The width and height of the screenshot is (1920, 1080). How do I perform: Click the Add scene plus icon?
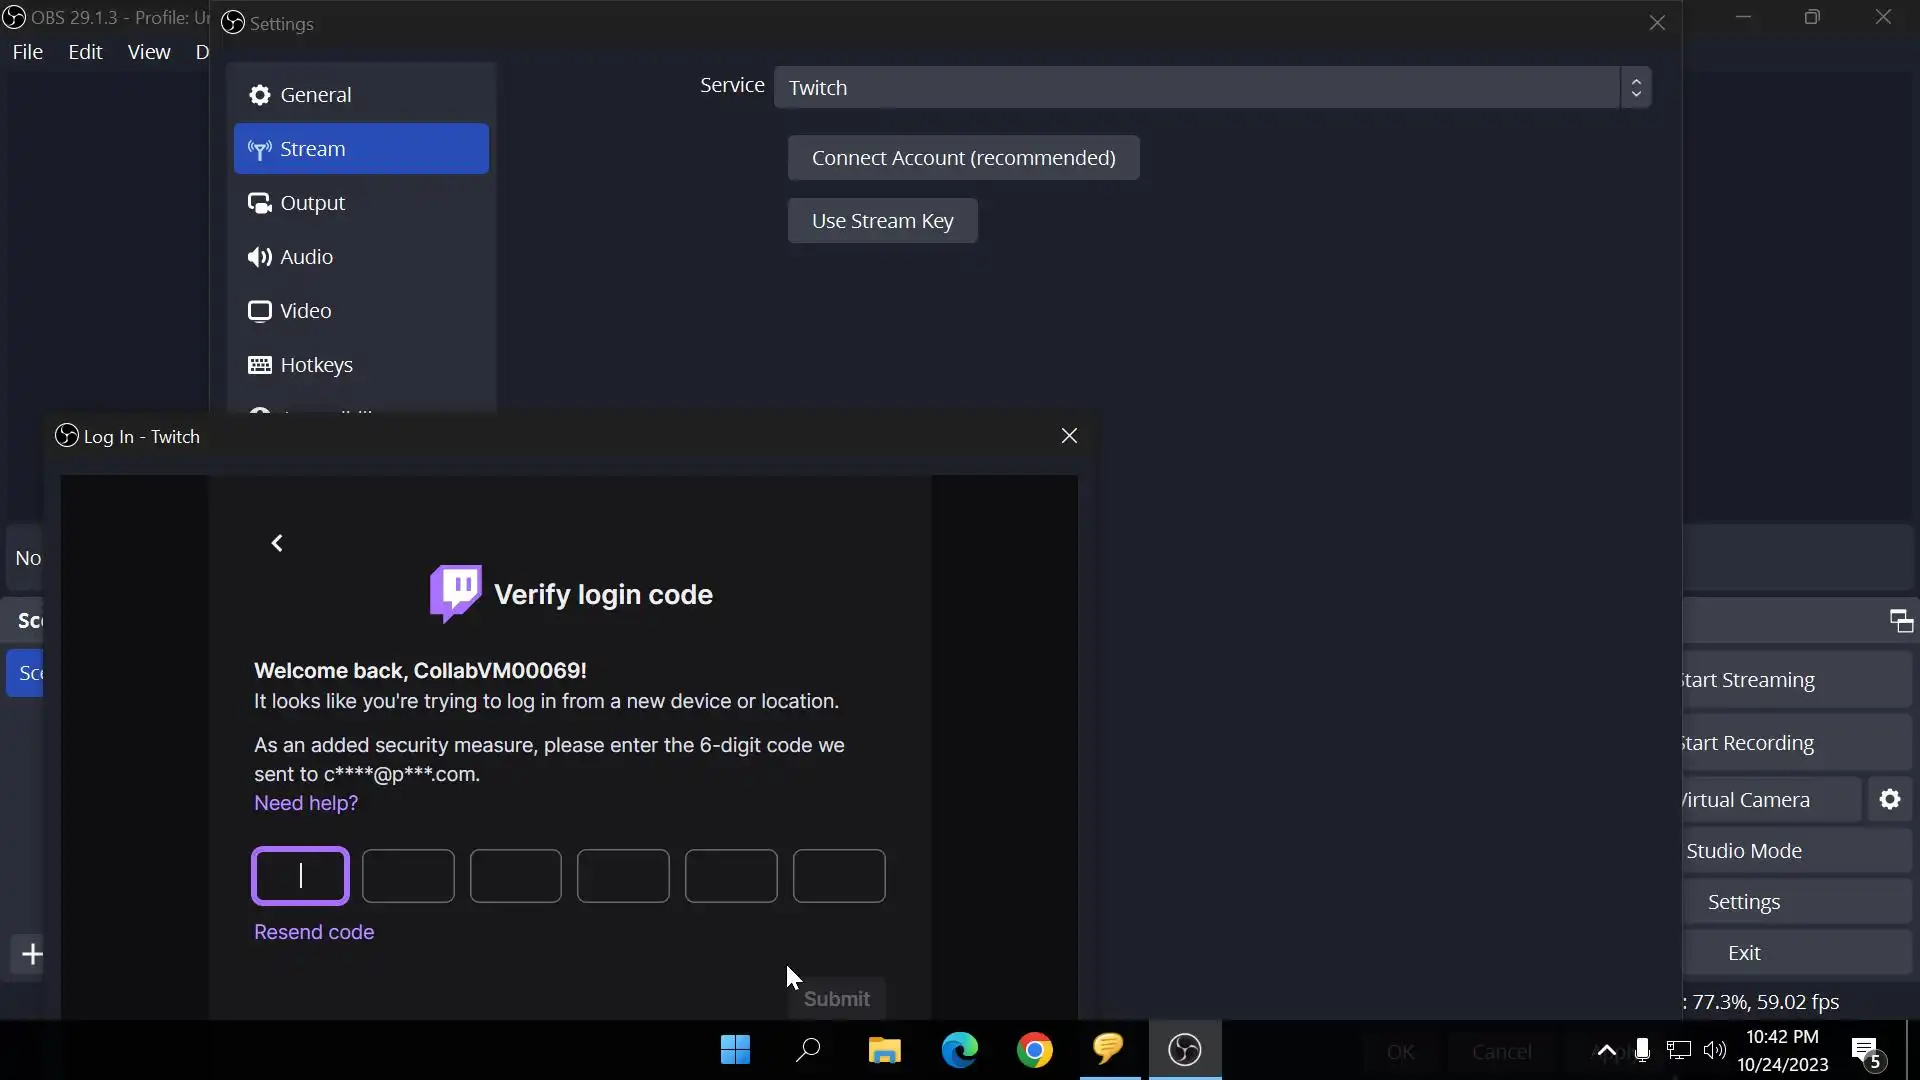(32, 954)
